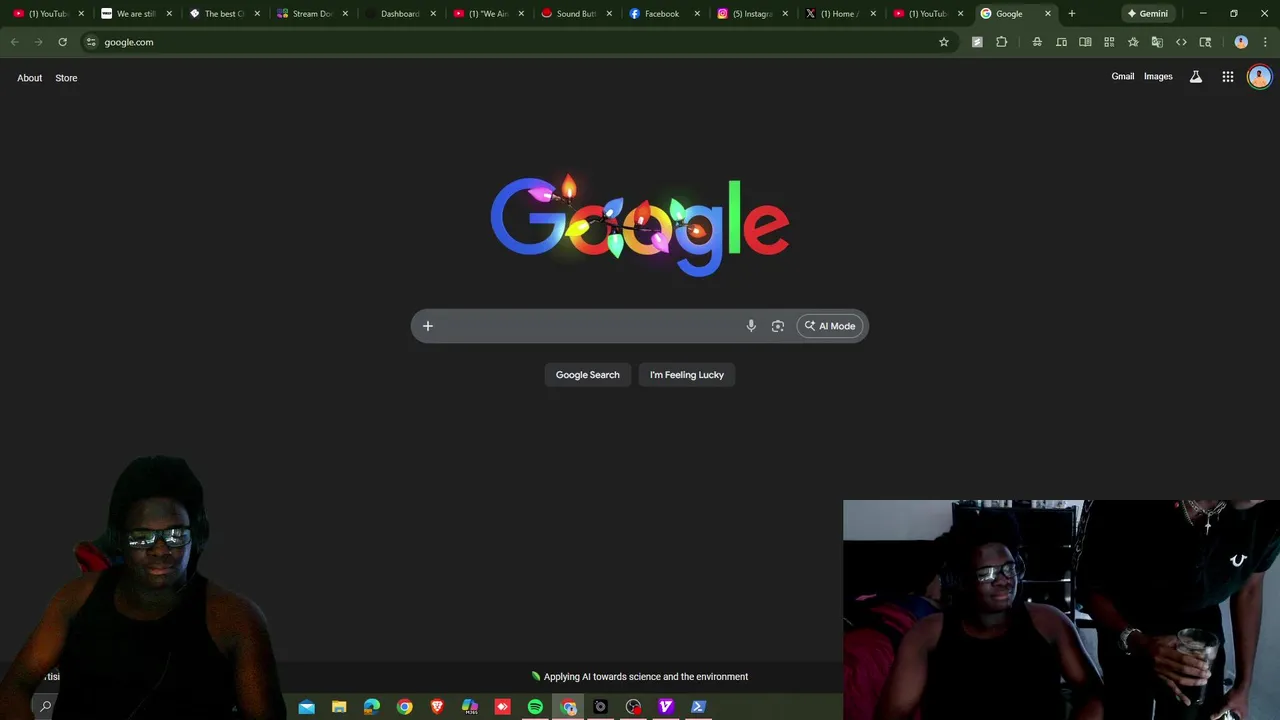Open Spotify from the taskbar
This screenshot has height=720, width=1280.
coord(536,707)
